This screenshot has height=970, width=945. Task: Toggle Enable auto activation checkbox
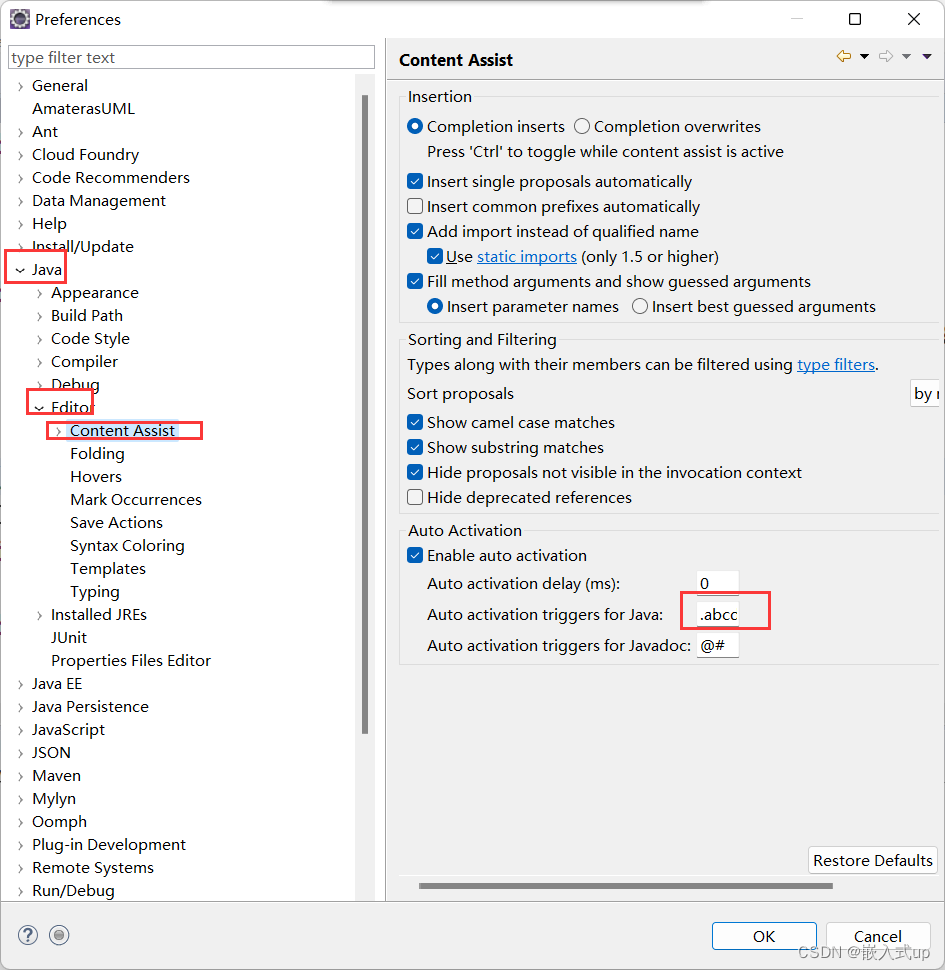[415, 556]
